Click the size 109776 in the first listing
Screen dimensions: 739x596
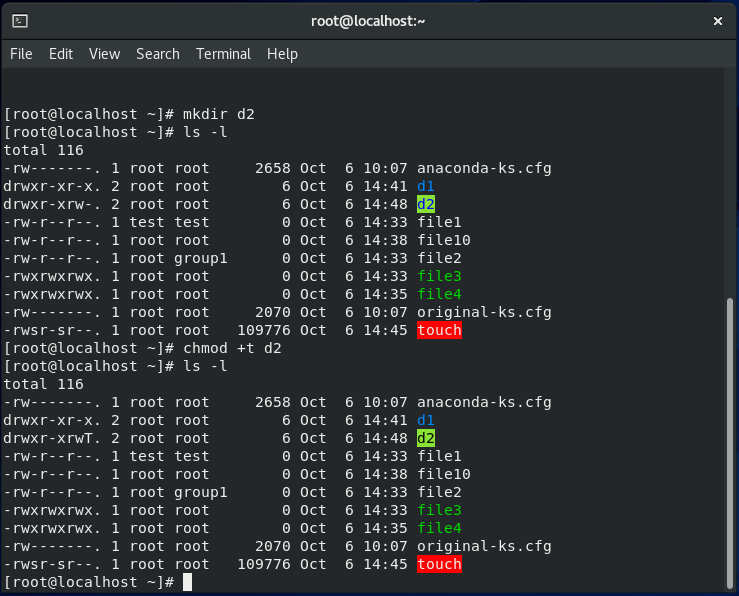tap(264, 330)
